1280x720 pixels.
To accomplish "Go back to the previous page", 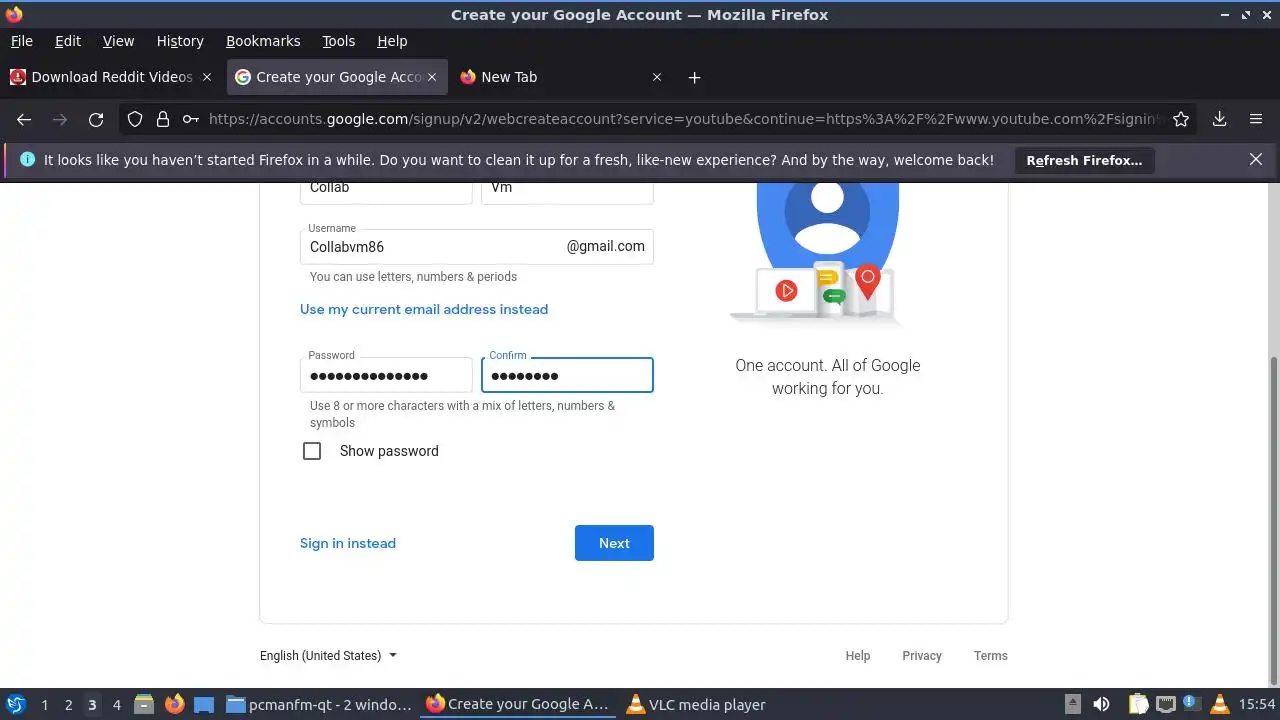I will point(24,119).
